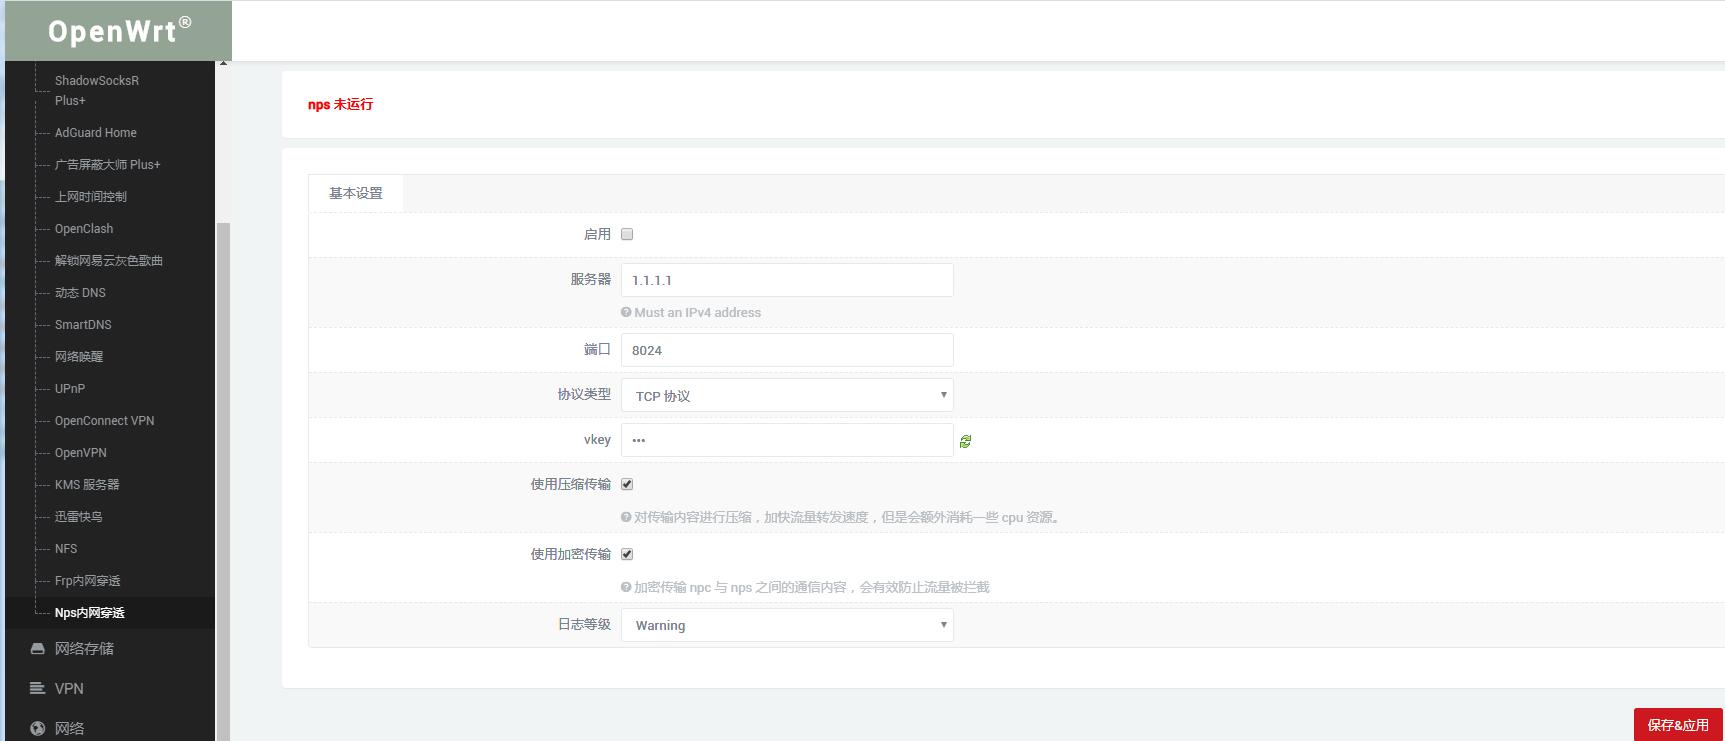Screen dimensions: 1725x741
Task: Open the 协议类型 dropdown showing TCP 协议
Action: [x=787, y=395]
